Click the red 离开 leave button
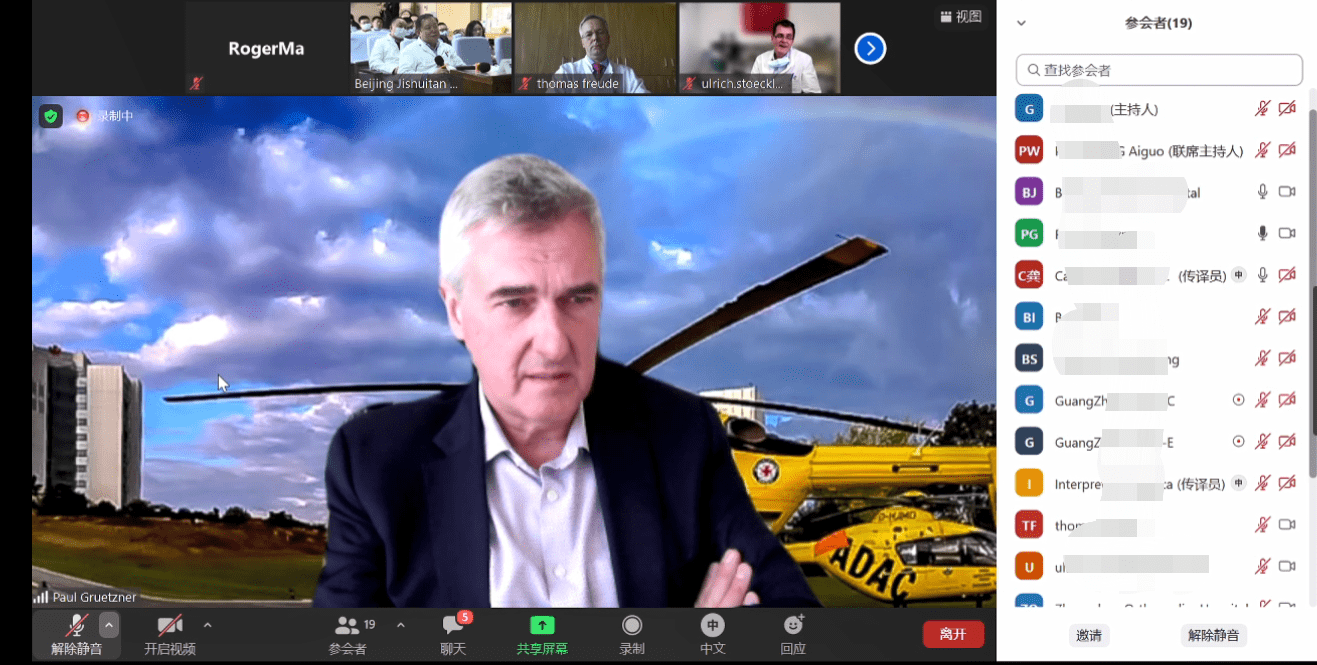Screen dimensions: 1317x665 tap(953, 634)
